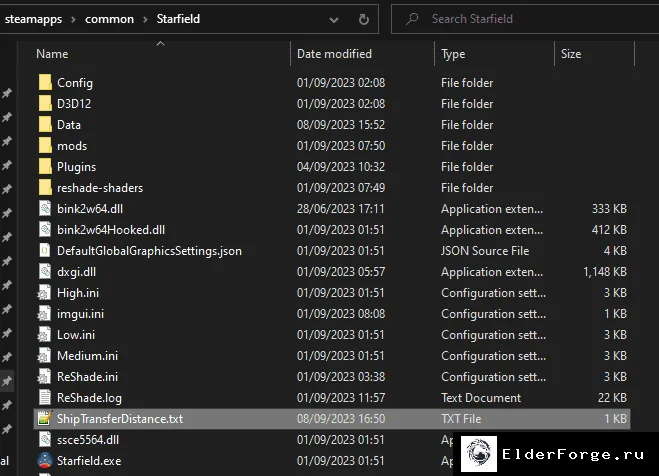Image resolution: width=659 pixels, height=476 pixels.
Task: Open the address bar history dropdown
Action: 334,20
